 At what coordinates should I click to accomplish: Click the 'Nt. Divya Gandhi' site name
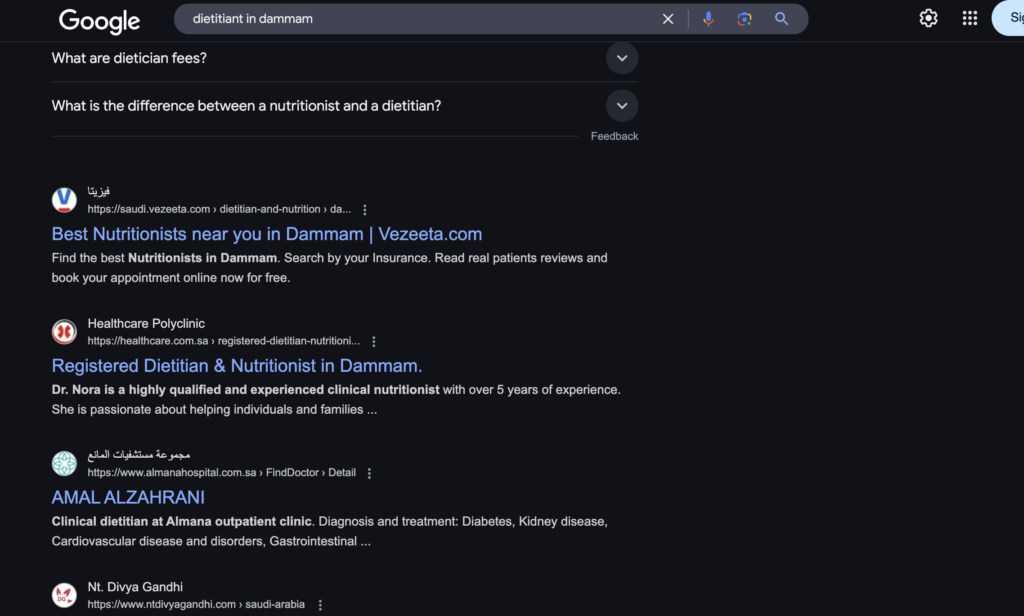(x=135, y=587)
